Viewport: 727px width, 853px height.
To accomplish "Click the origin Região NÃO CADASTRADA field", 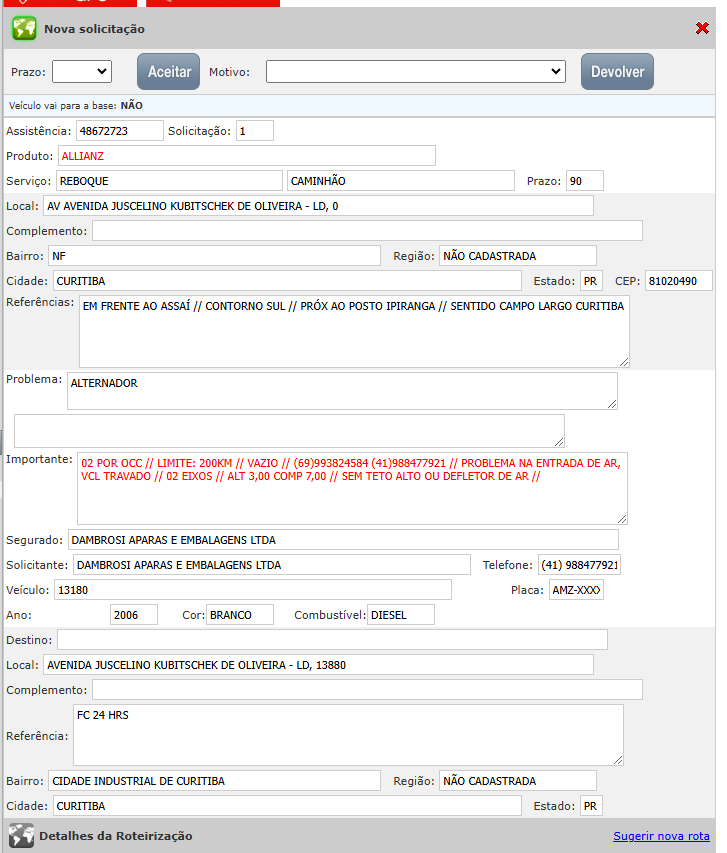I will pyautogui.click(x=517, y=256).
